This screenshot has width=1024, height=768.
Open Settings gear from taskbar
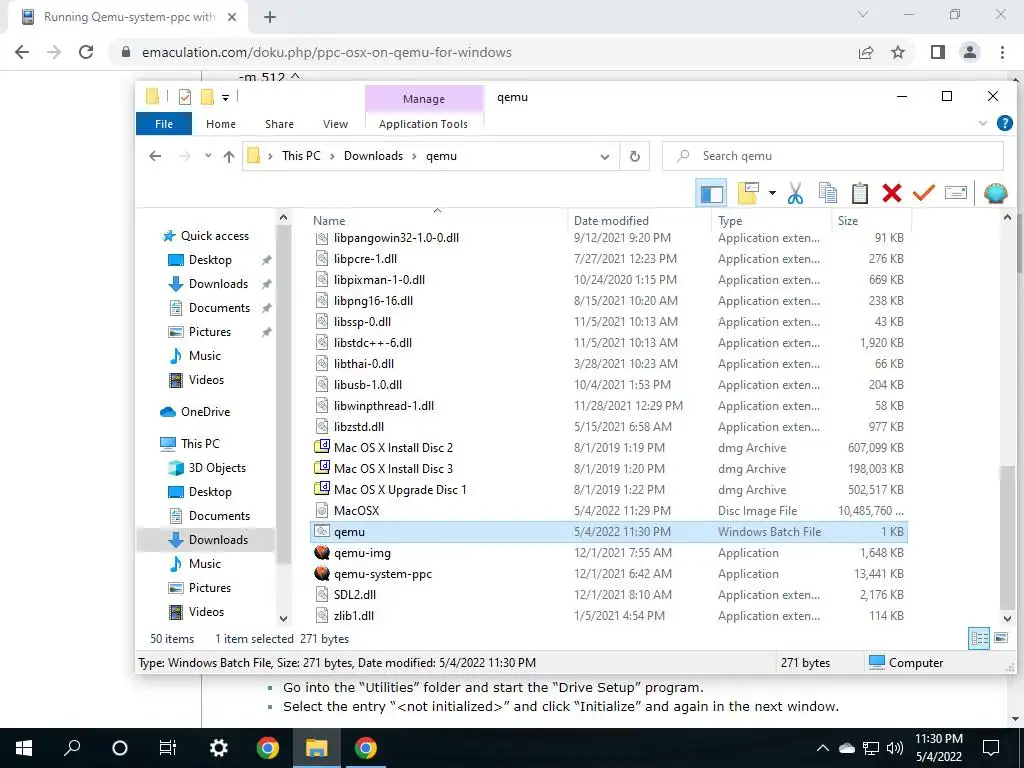(218, 748)
